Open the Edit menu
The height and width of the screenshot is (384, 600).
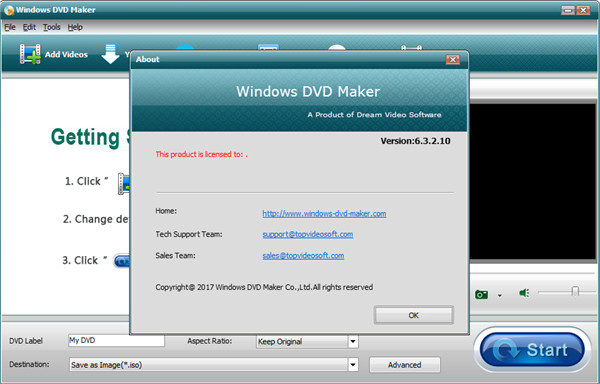tap(29, 27)
